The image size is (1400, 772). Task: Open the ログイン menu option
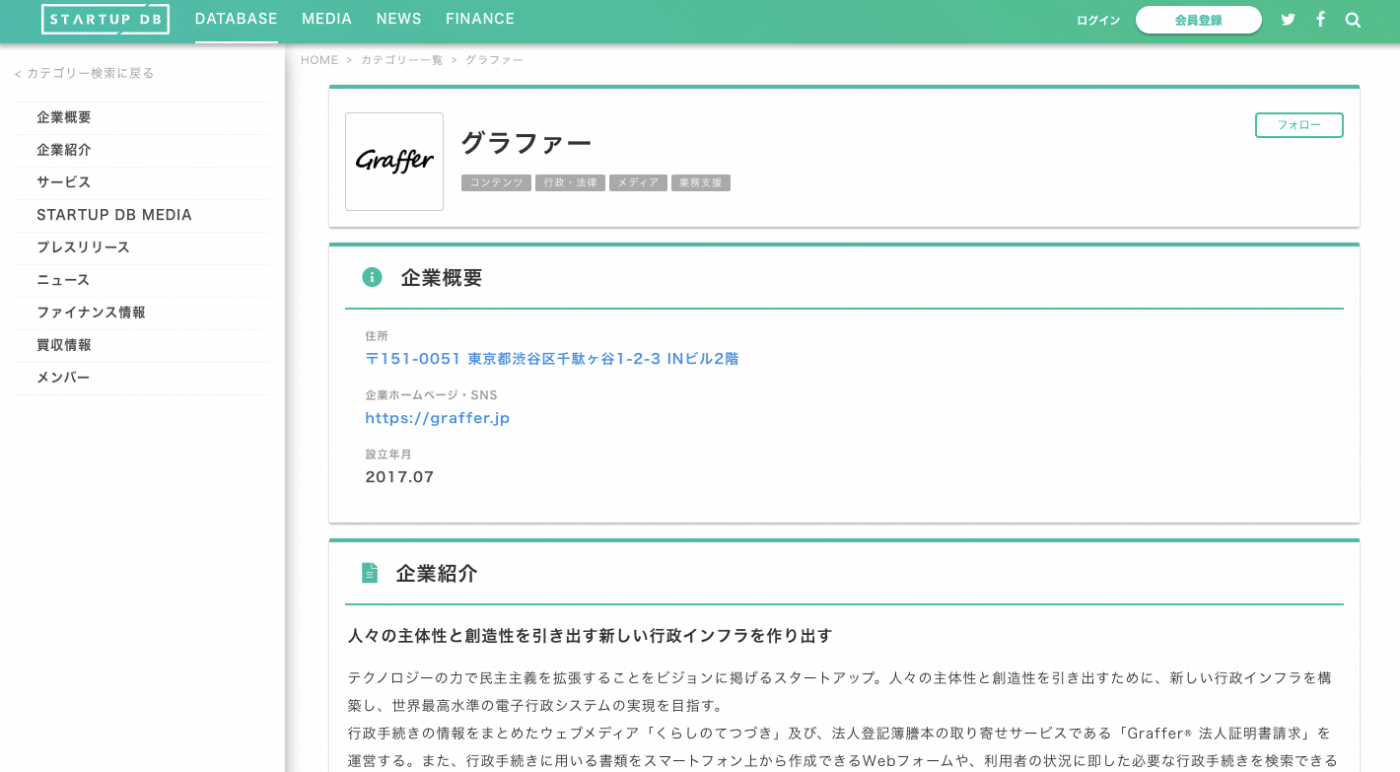point(1096,19)
